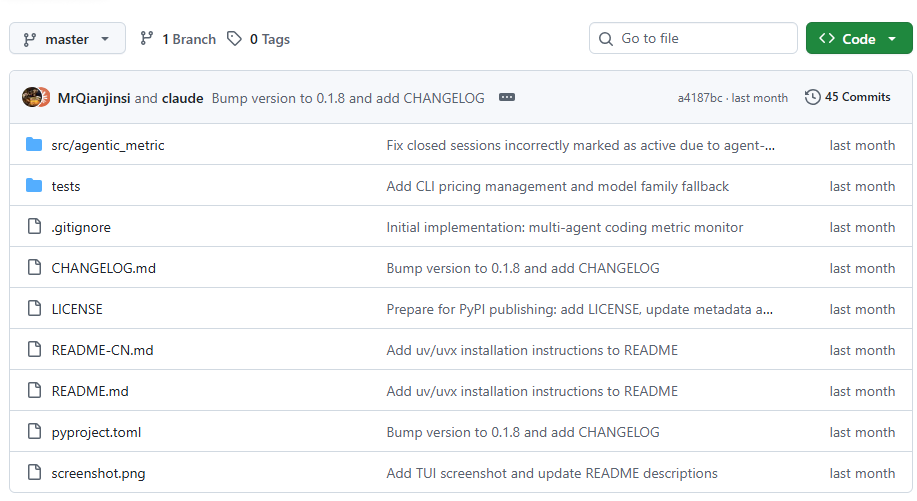Open the pyproject.toml file

[x=96, y=432]
